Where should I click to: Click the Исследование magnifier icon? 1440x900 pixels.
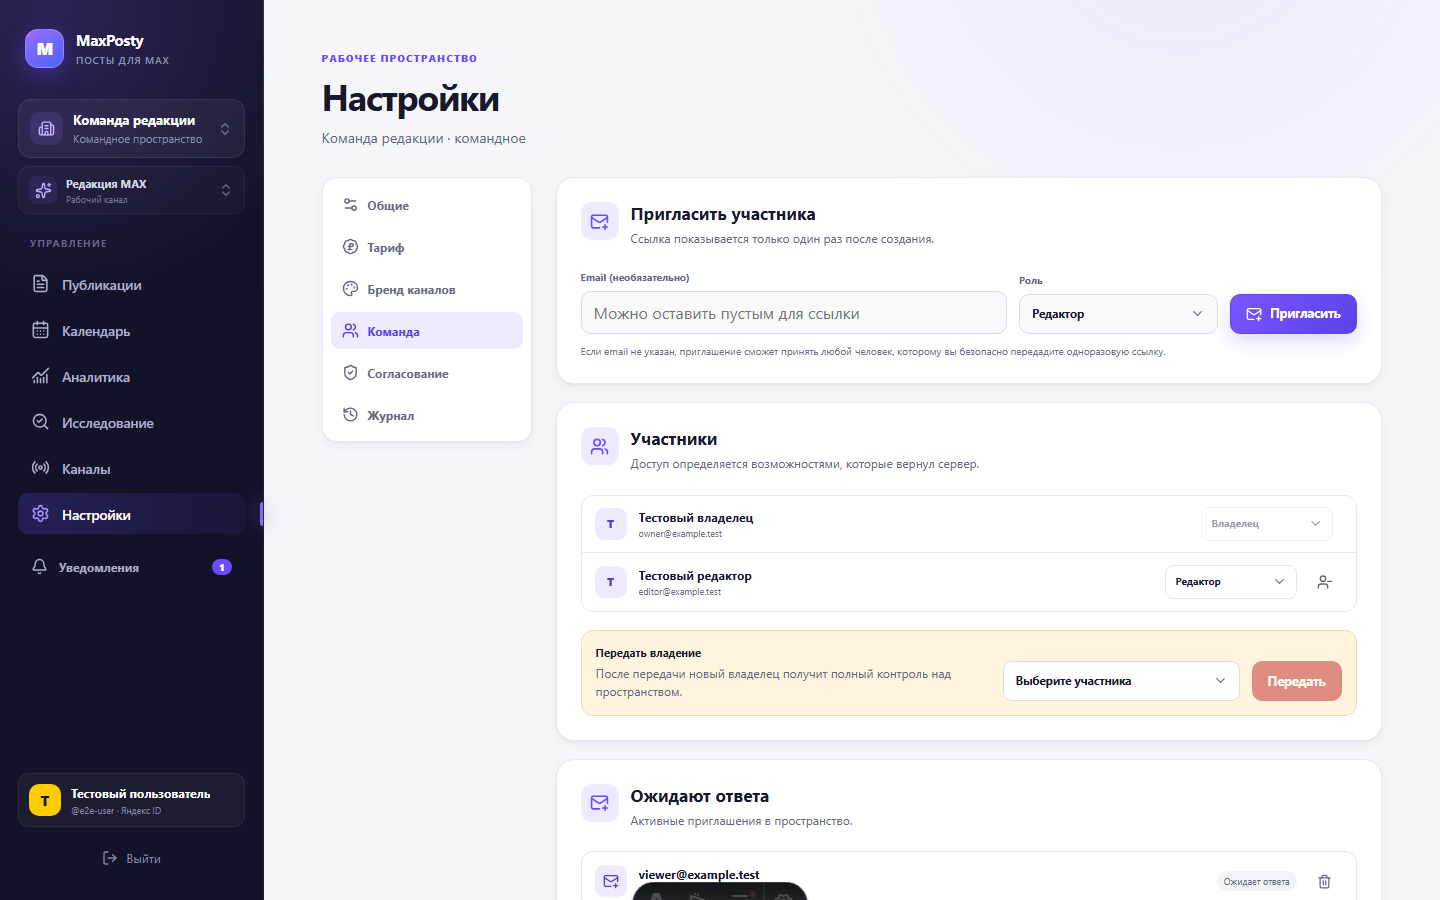click(x=40, y=422)
